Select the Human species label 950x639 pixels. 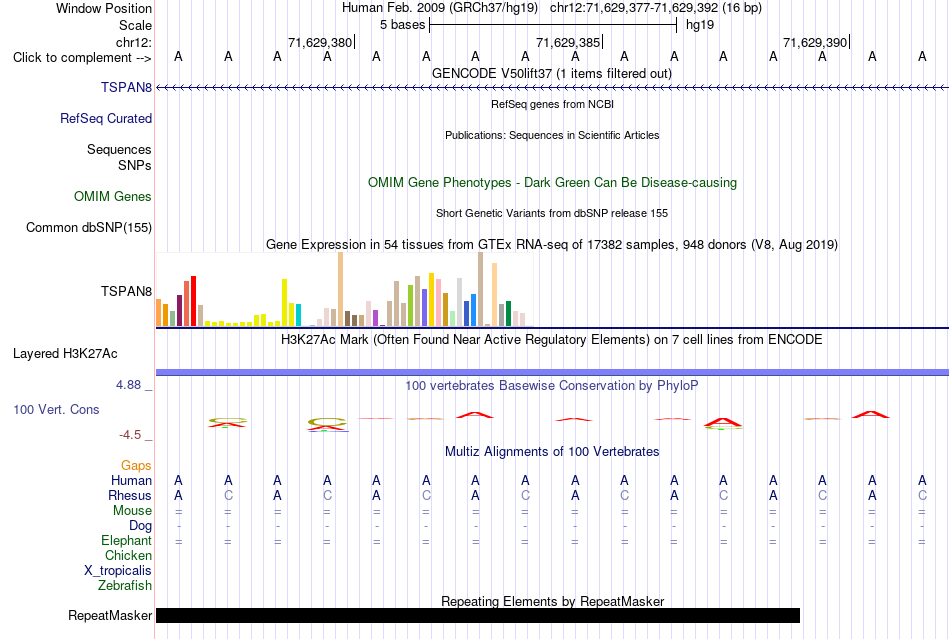click(131, 480)
